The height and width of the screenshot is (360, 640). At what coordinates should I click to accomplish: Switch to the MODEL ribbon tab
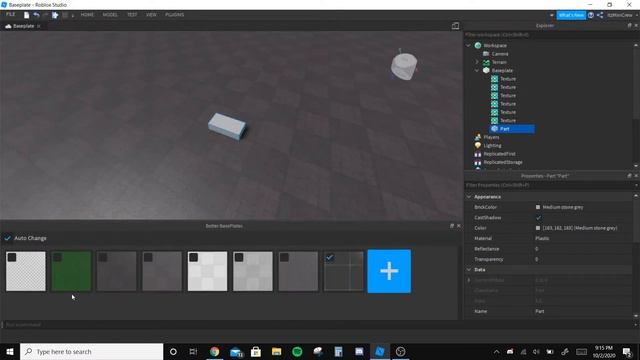click(110, 15)
